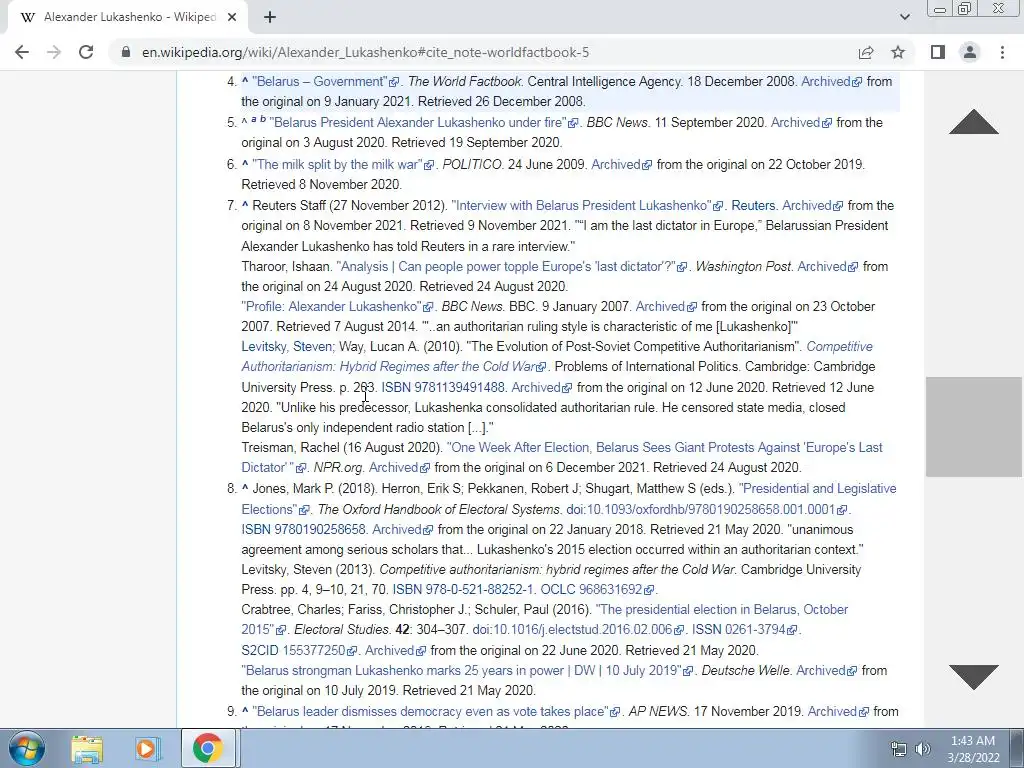The height and width of the screenshot is (768, 1024).
Task: Open Archived link after AP NEWS citation
Action: pos(839,712)
